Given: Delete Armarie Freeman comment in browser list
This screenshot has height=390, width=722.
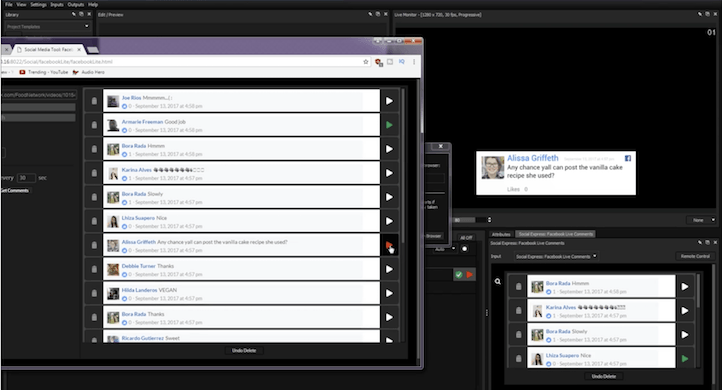Looking at the screenshot, I should click(x=94, y=125).
